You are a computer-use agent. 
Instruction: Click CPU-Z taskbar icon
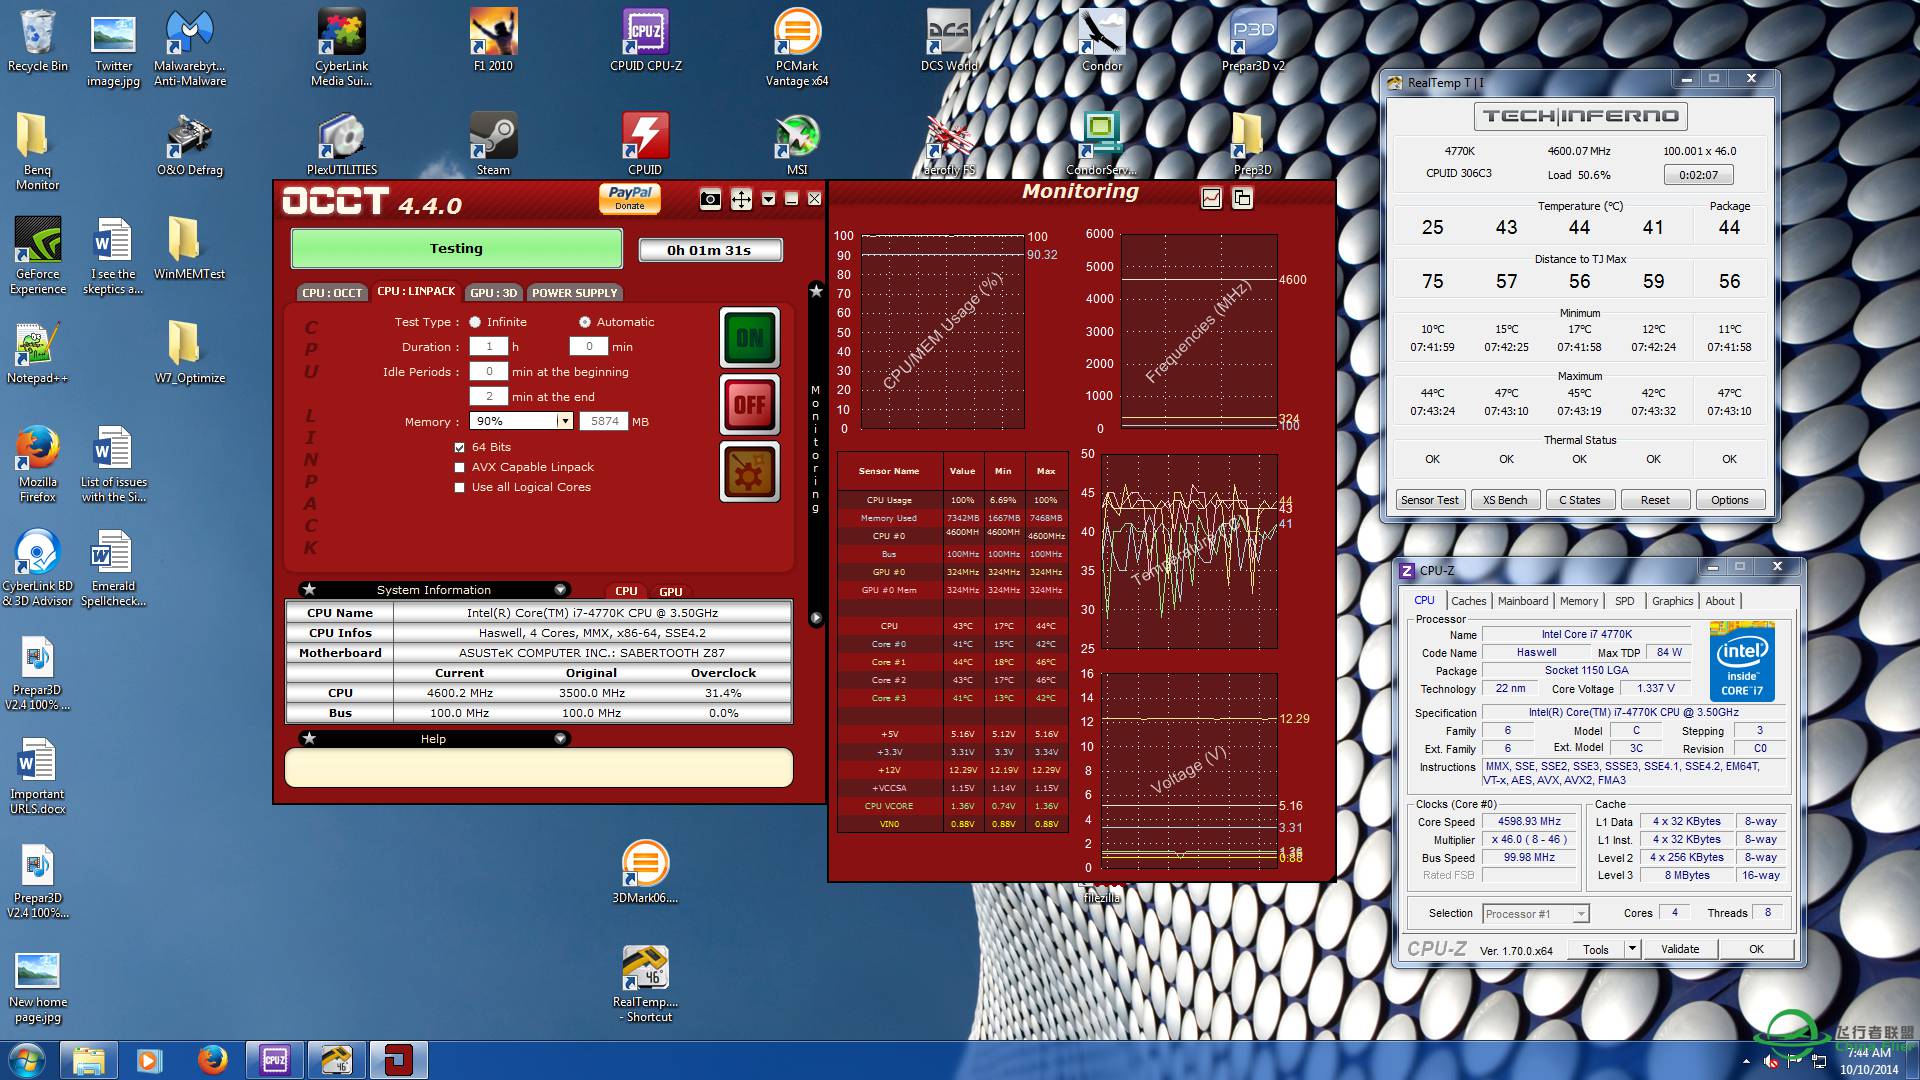[x=274, y=1060]
